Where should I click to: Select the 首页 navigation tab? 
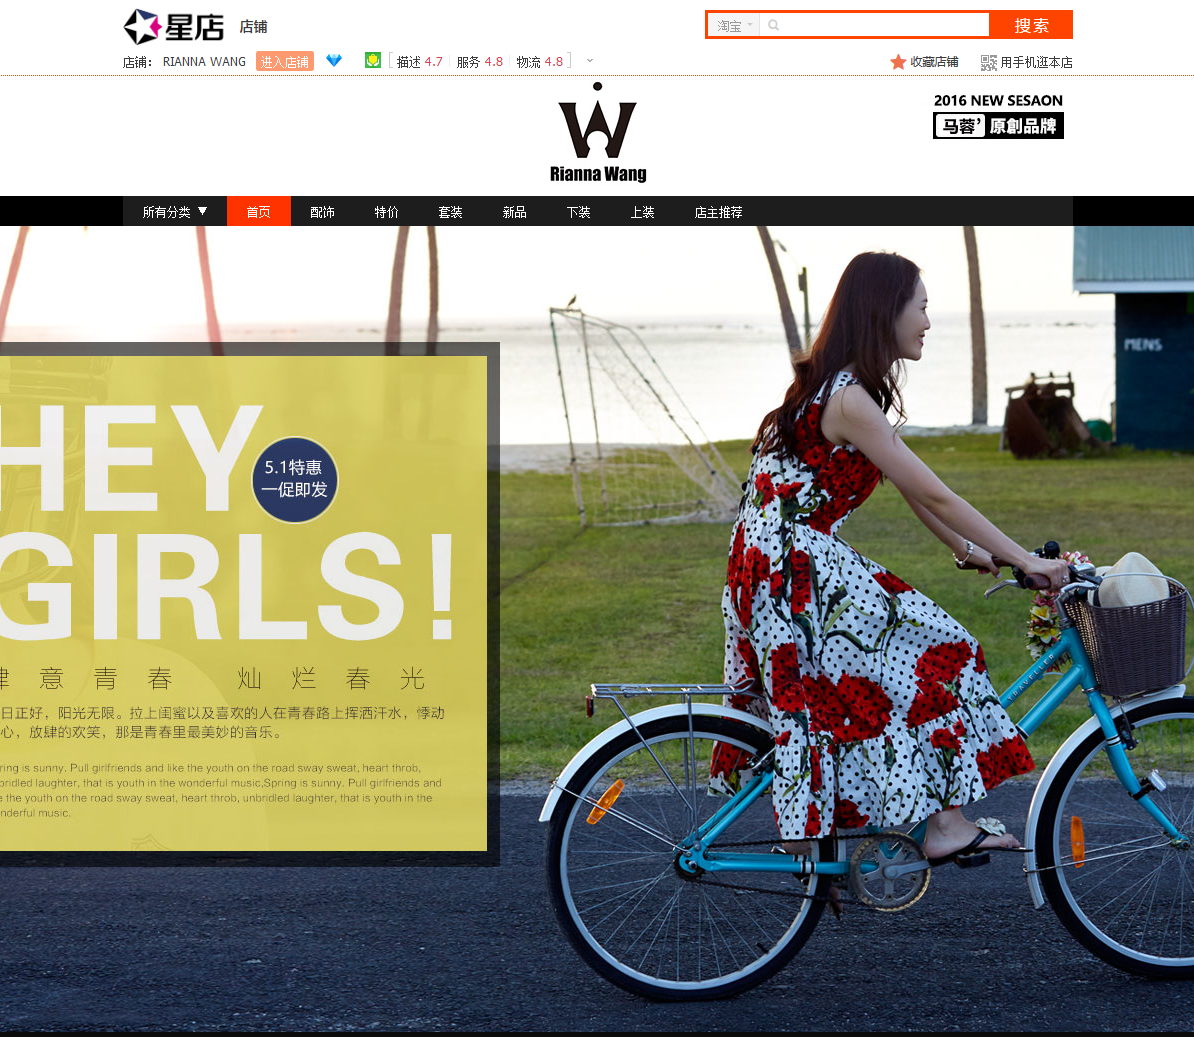[258, 212]
